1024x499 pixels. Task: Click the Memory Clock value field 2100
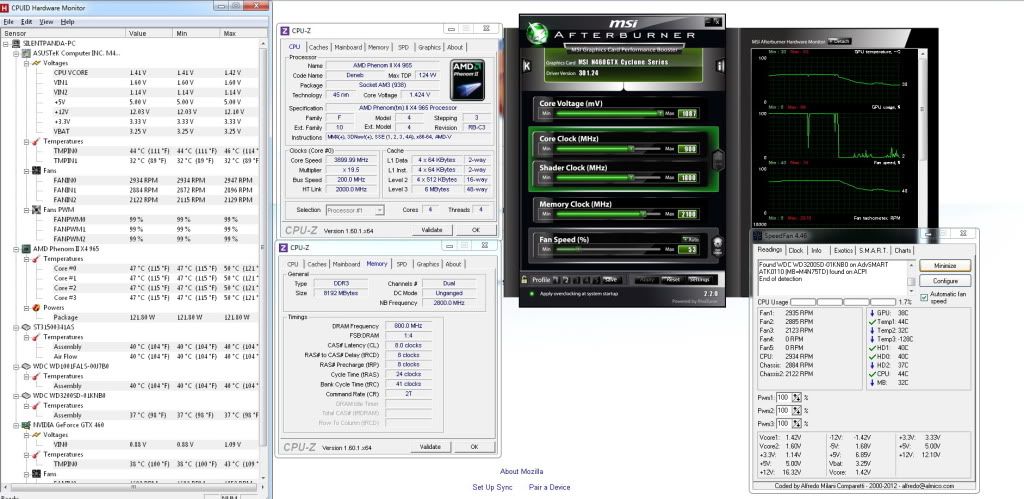coord(688,214)
